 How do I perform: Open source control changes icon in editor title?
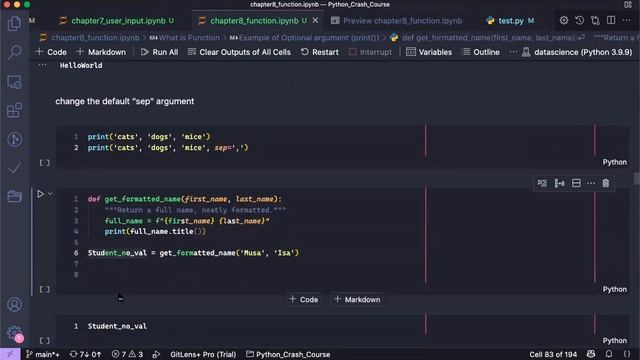(x=595, y=20)
